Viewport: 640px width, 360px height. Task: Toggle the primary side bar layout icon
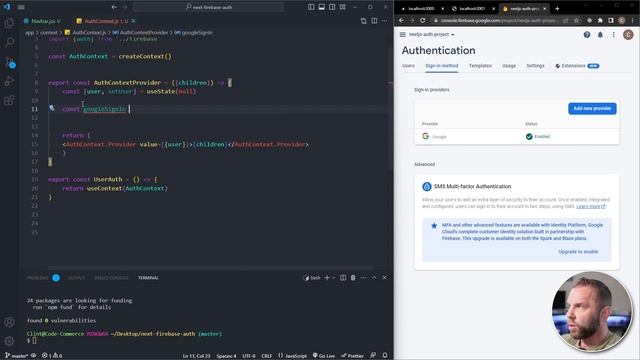tap(311, 7)
